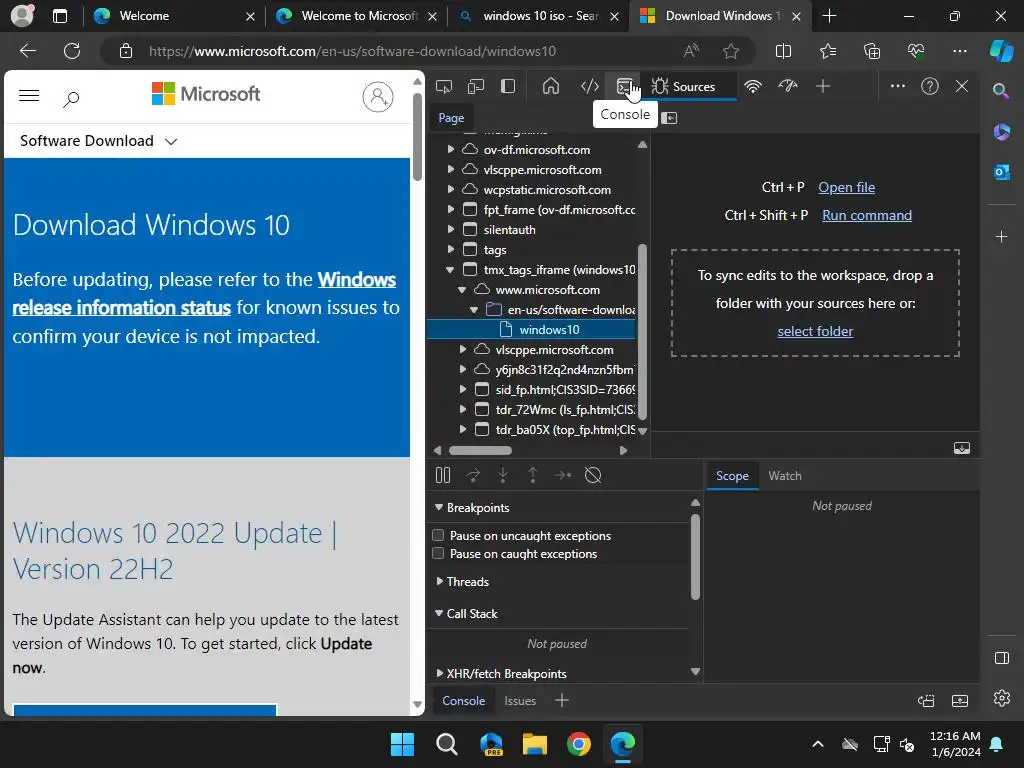1024x768 pixels.
Task: Open the Windows Start menu
Action: (x=402, y=744)
